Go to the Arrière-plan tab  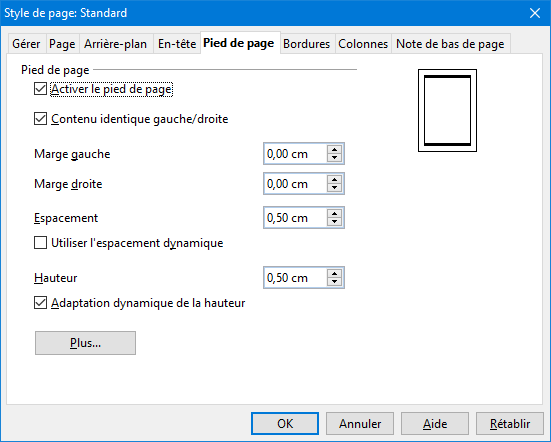pos(116,44)
